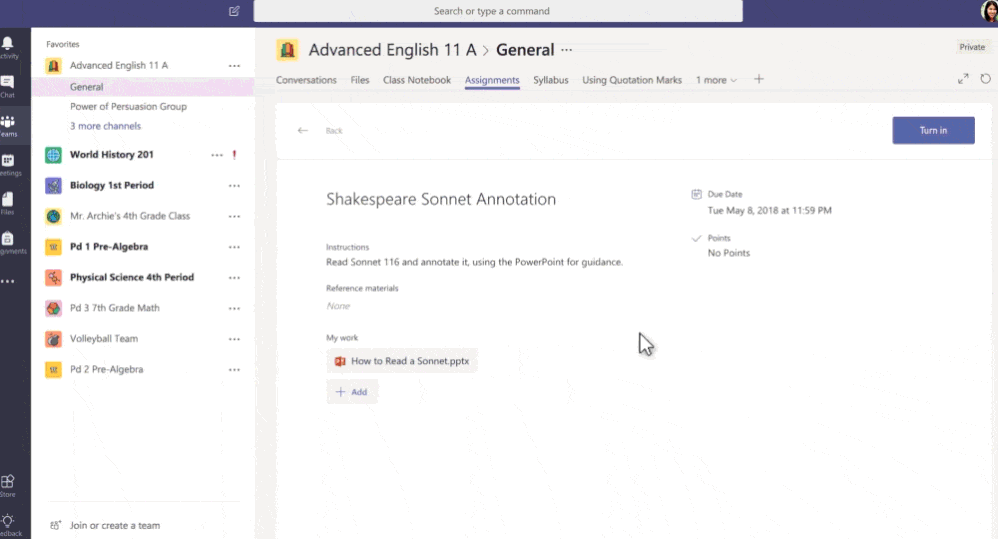Click the No Points text
This screenshot has height=539, width=998.
tap(729, 253)
